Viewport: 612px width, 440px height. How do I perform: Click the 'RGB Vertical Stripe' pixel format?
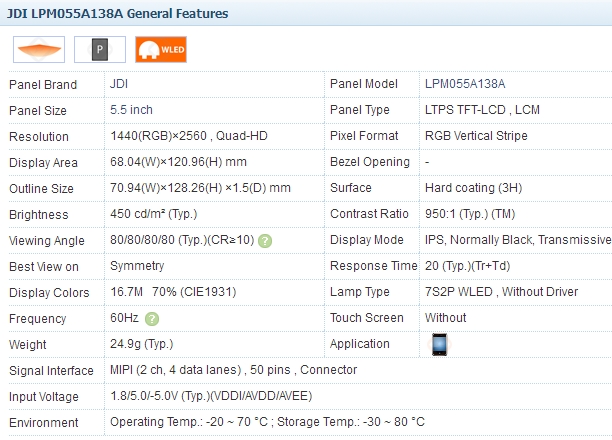(x=476, y=136)
